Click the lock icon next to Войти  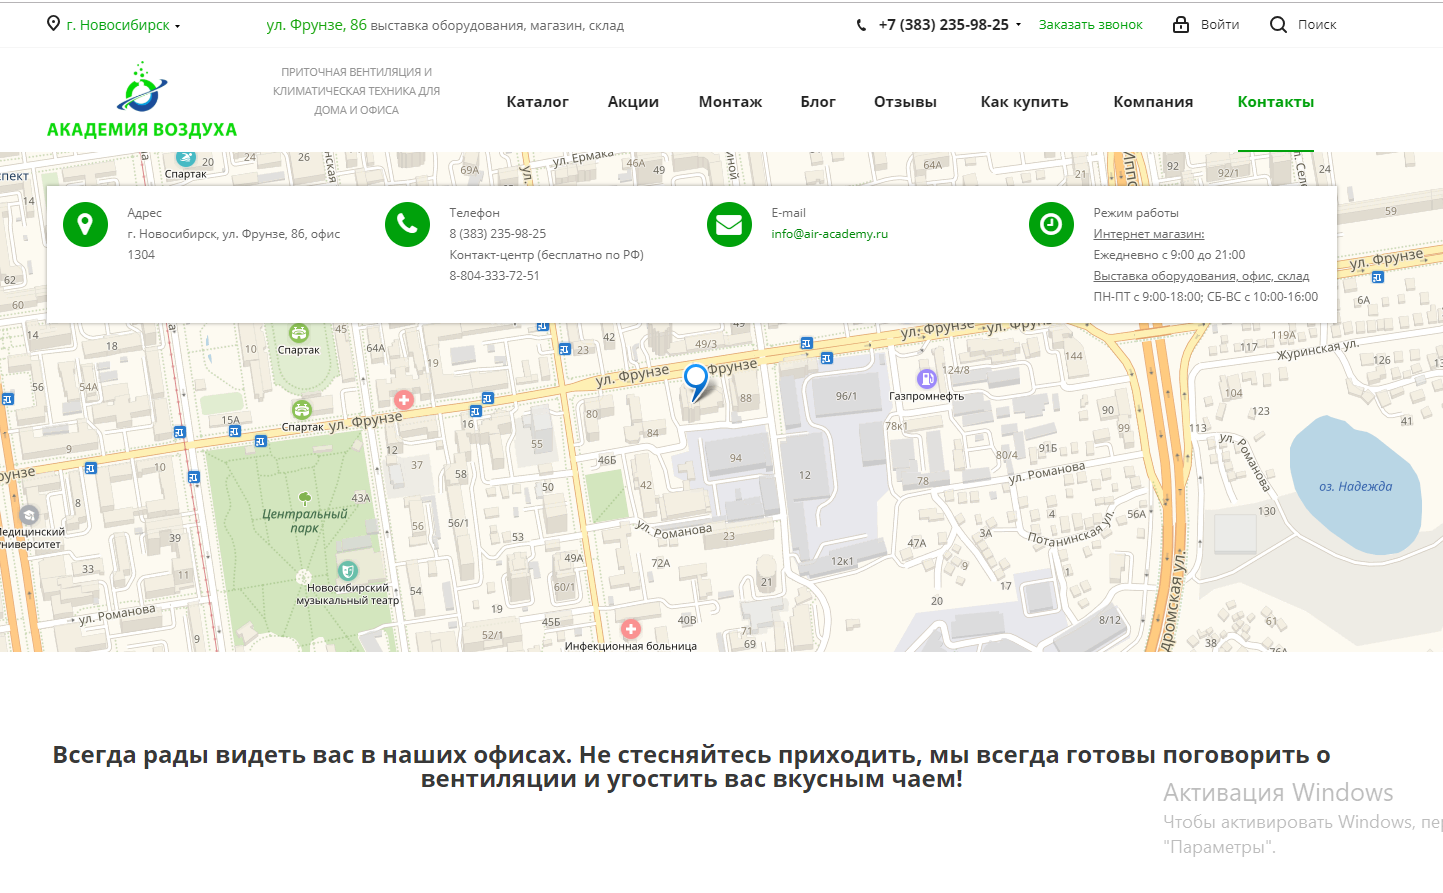(1181, 24)
